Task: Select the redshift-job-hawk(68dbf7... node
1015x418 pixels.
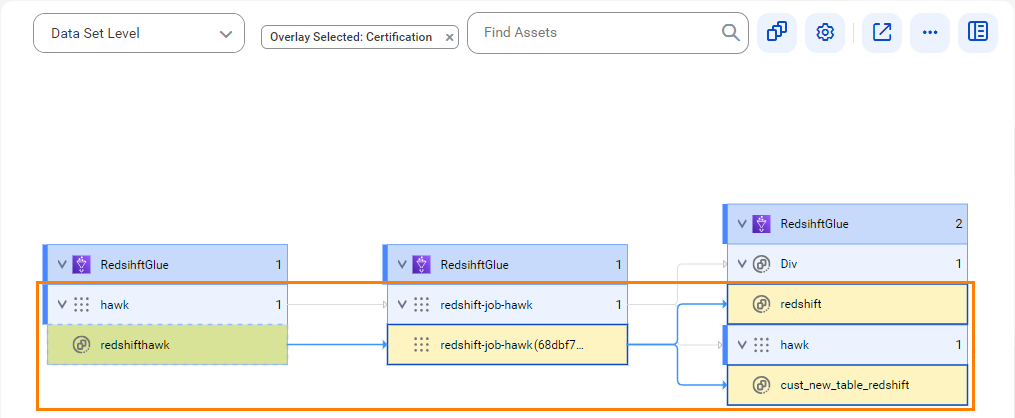Action: coord(507,345)
